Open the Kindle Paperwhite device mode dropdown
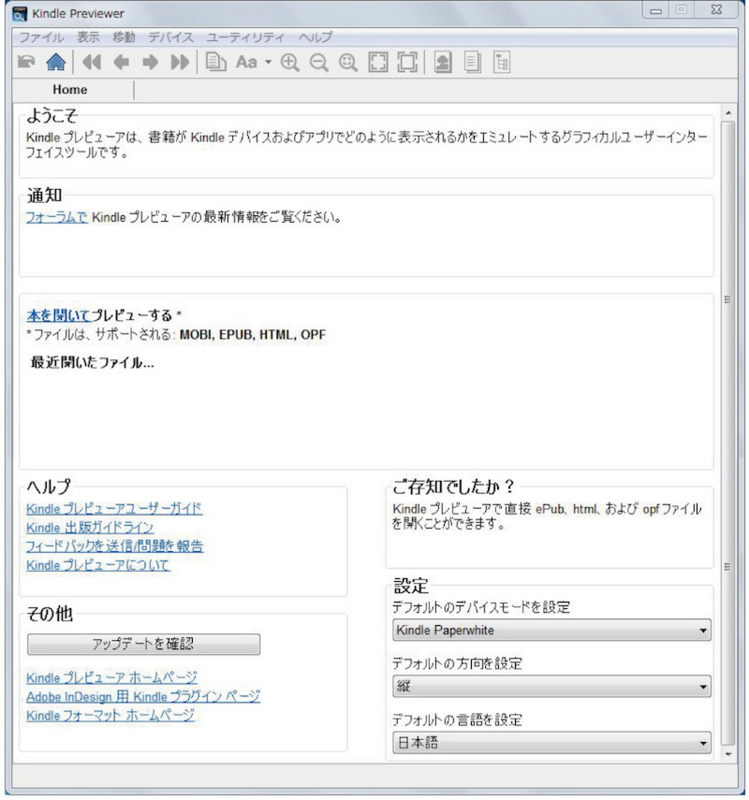749x800 pixels. pyautogui.click(x=552, y=630)
